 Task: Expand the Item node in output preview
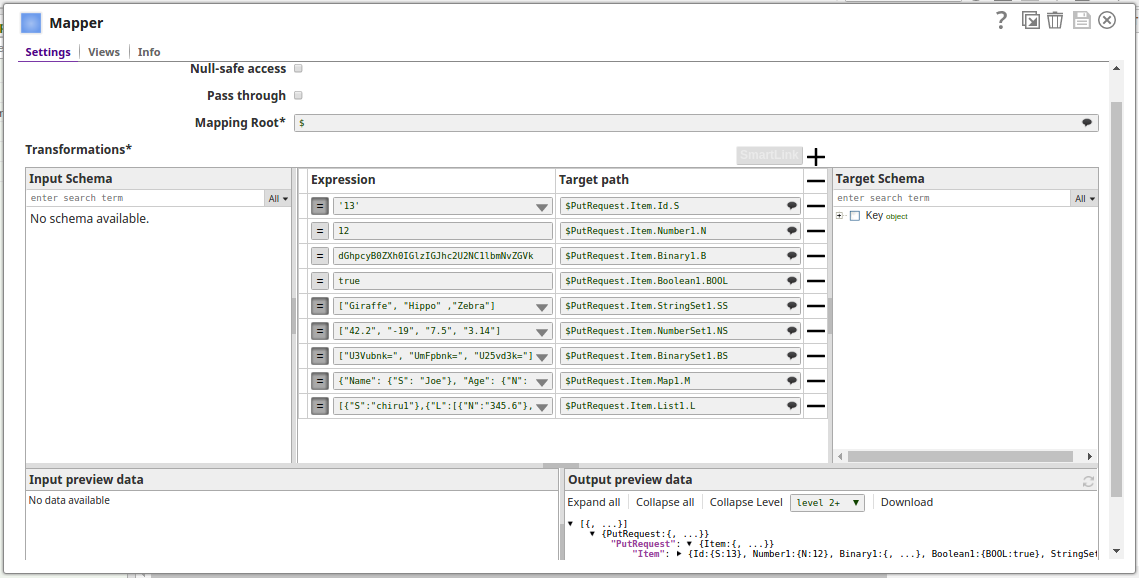pyautogui.click(x=679, y=553)
